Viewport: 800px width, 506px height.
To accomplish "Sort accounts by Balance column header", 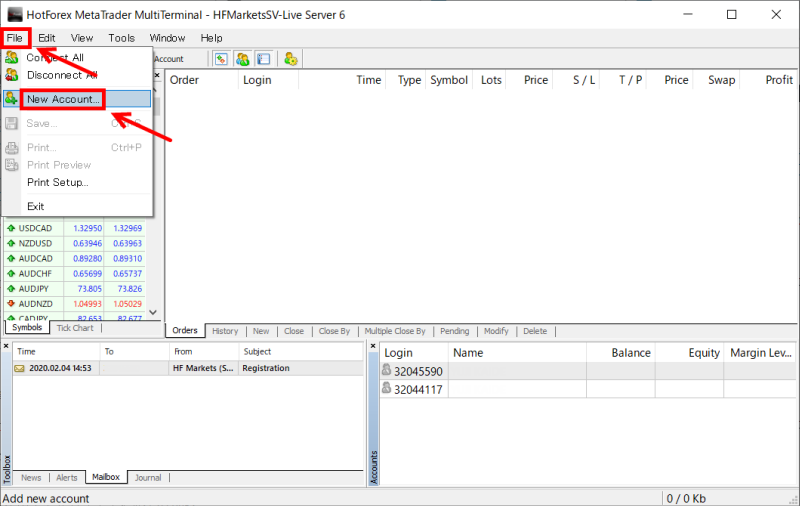I will 630,352.
